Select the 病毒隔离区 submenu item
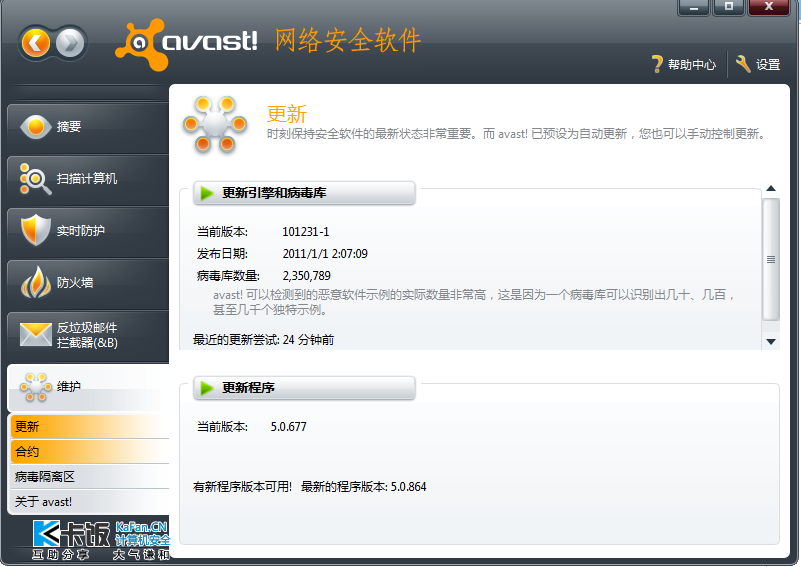Viewport: 801px width, 567px height. 90,477
